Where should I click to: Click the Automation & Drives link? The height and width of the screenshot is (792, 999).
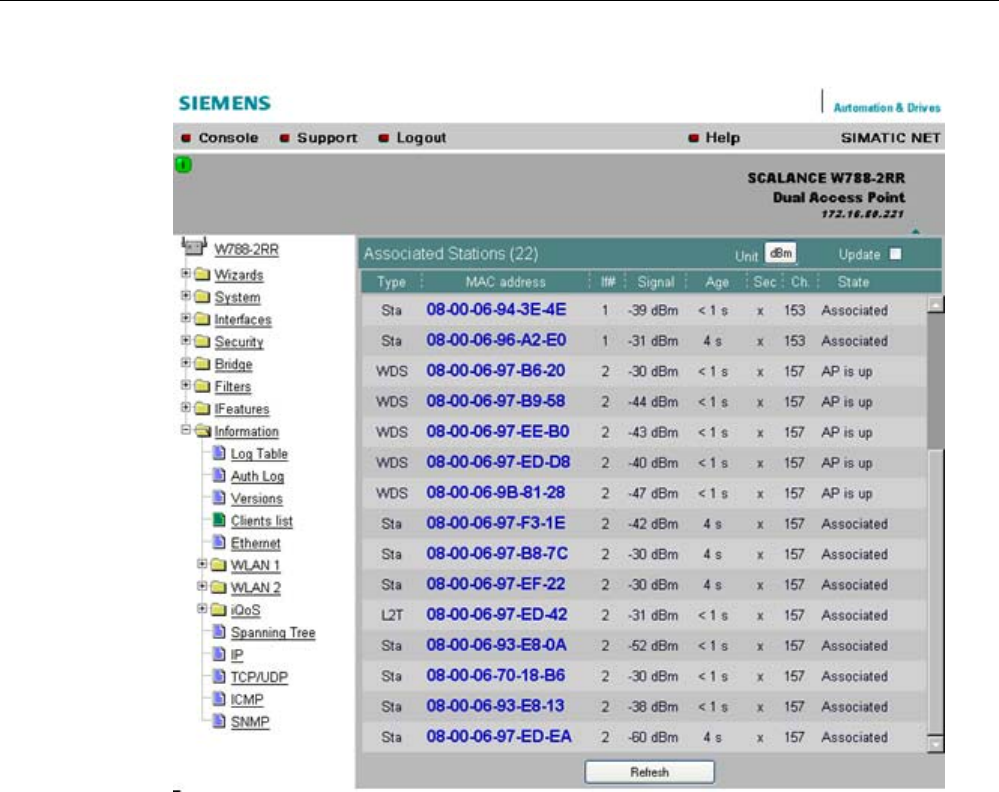(x=887, y=108)
